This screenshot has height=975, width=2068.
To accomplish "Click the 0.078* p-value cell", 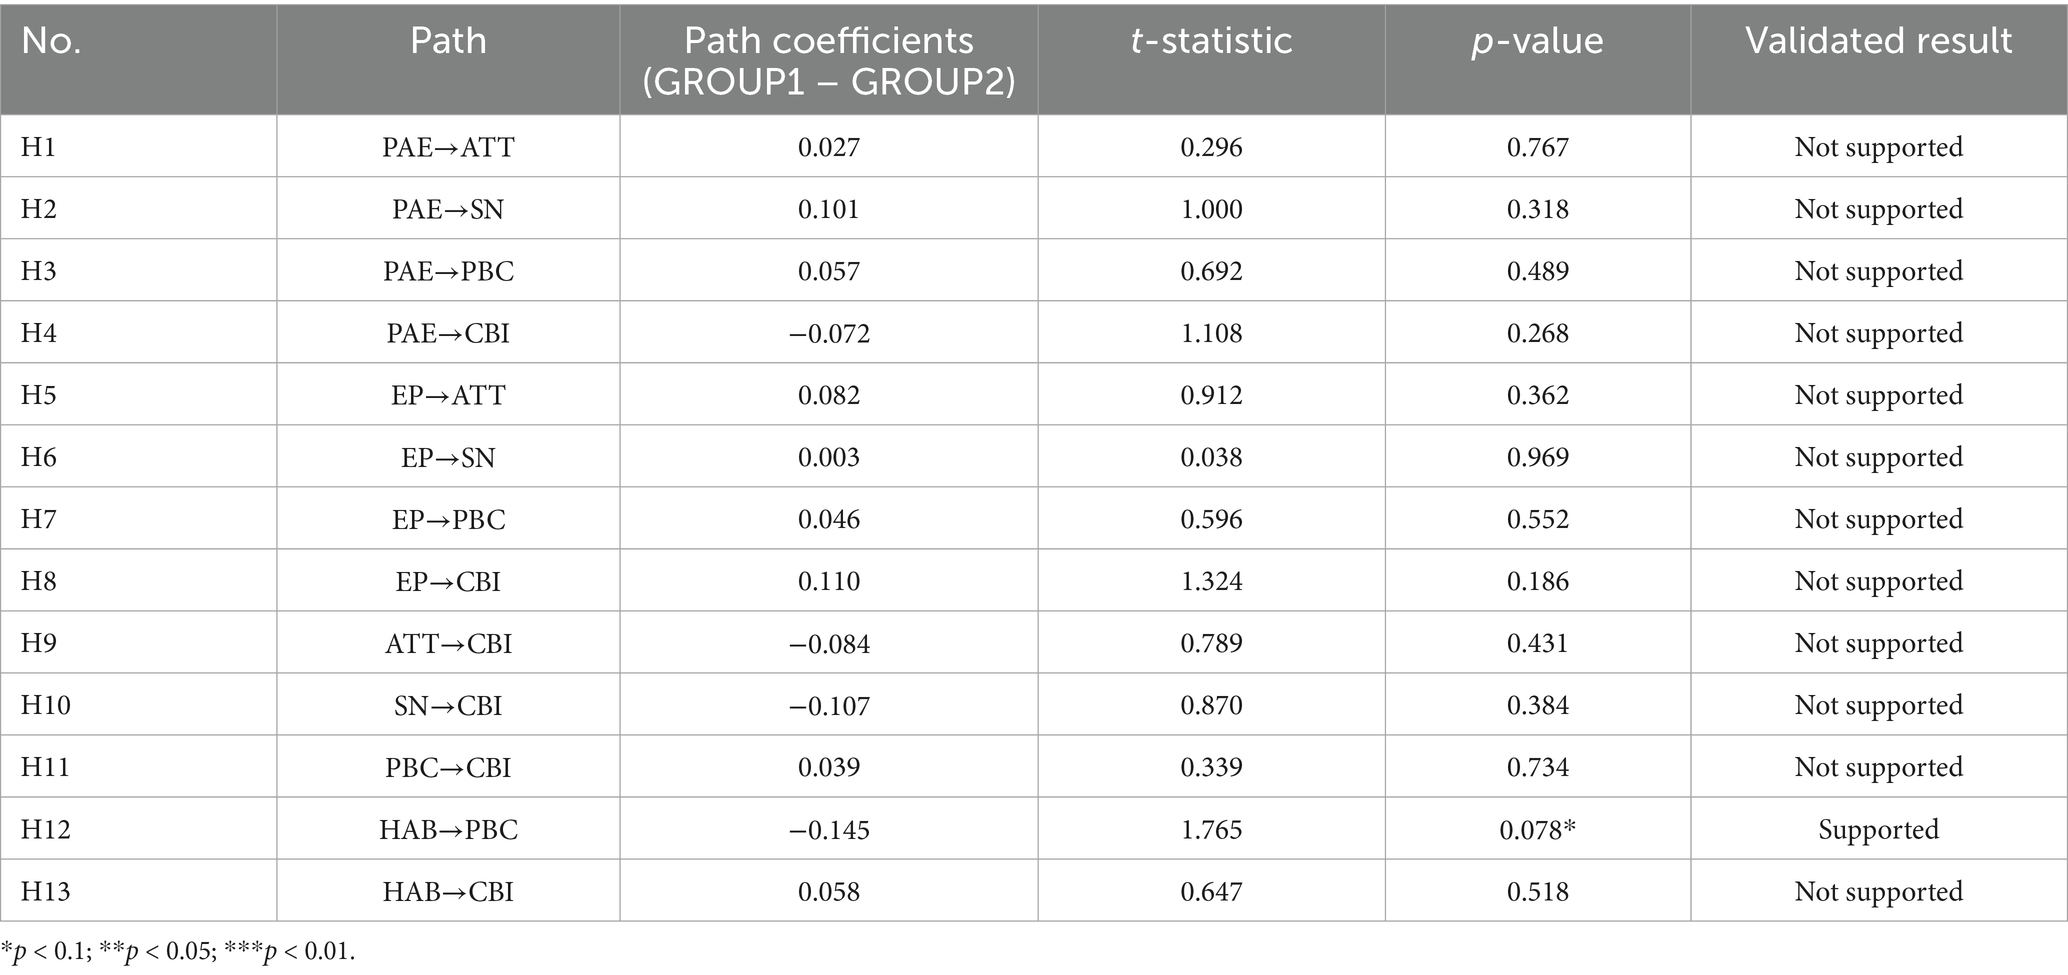I will [1538, 829].
